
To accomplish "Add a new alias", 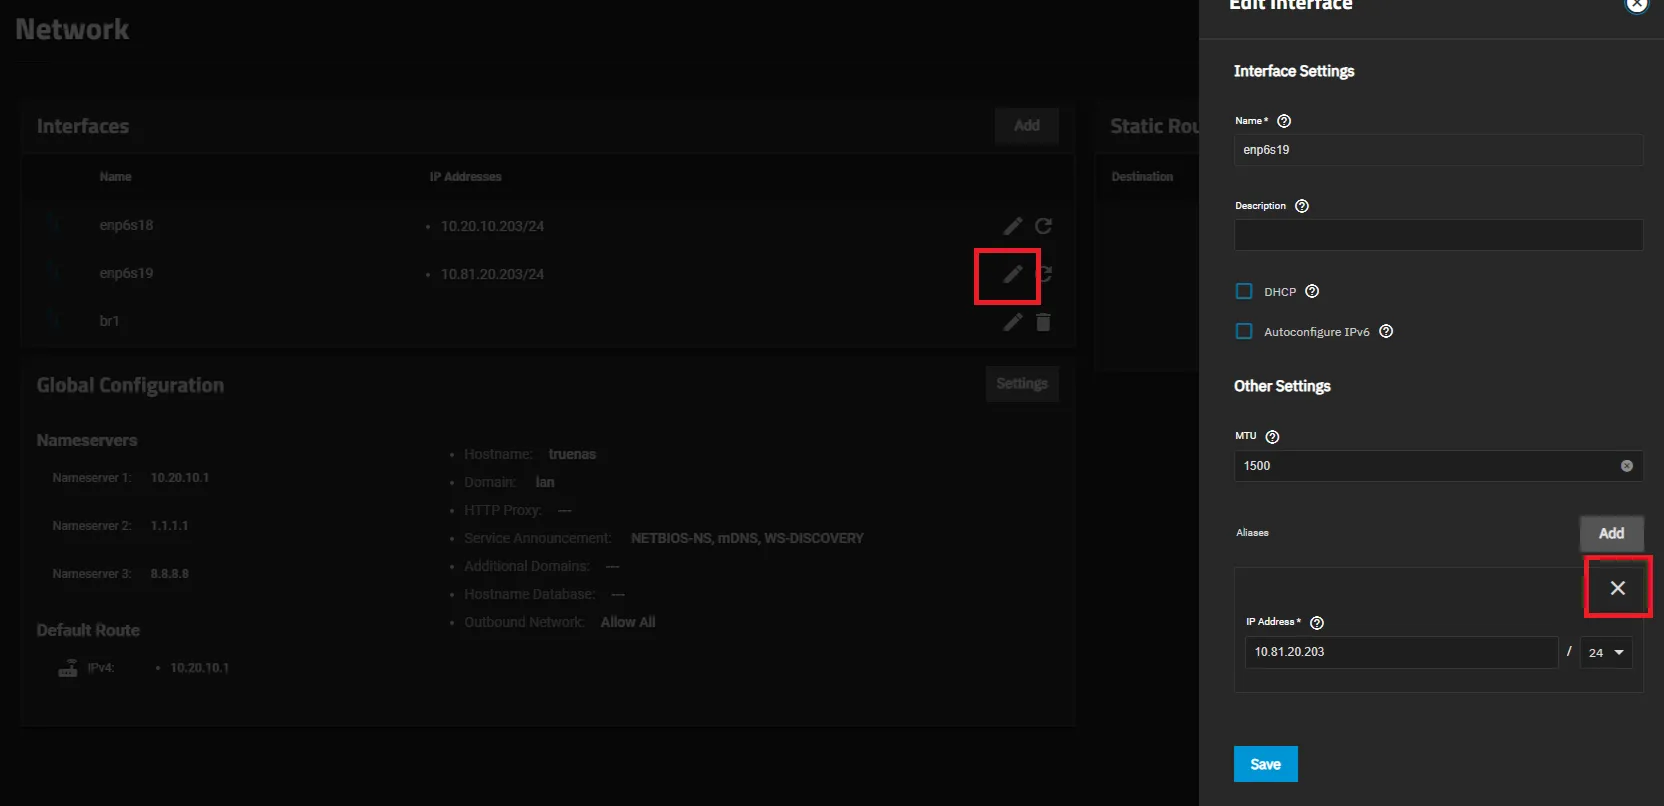I will (1610, 533).
